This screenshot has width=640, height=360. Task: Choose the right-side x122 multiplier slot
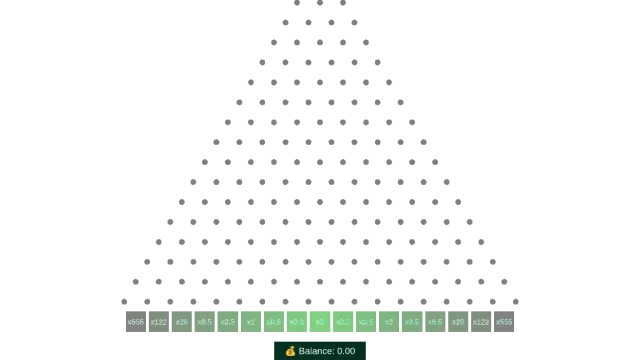pyautogui.click(x=481, y=322)
